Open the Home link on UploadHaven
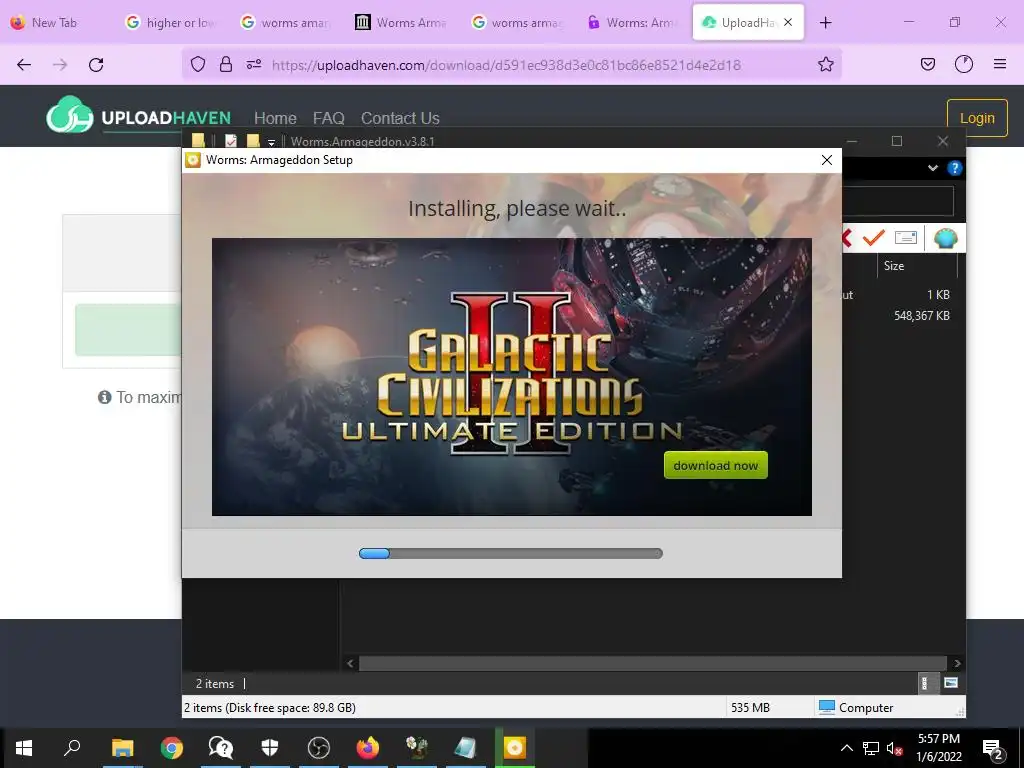The width and height of the screenshot is (1024, 768). 275,118
